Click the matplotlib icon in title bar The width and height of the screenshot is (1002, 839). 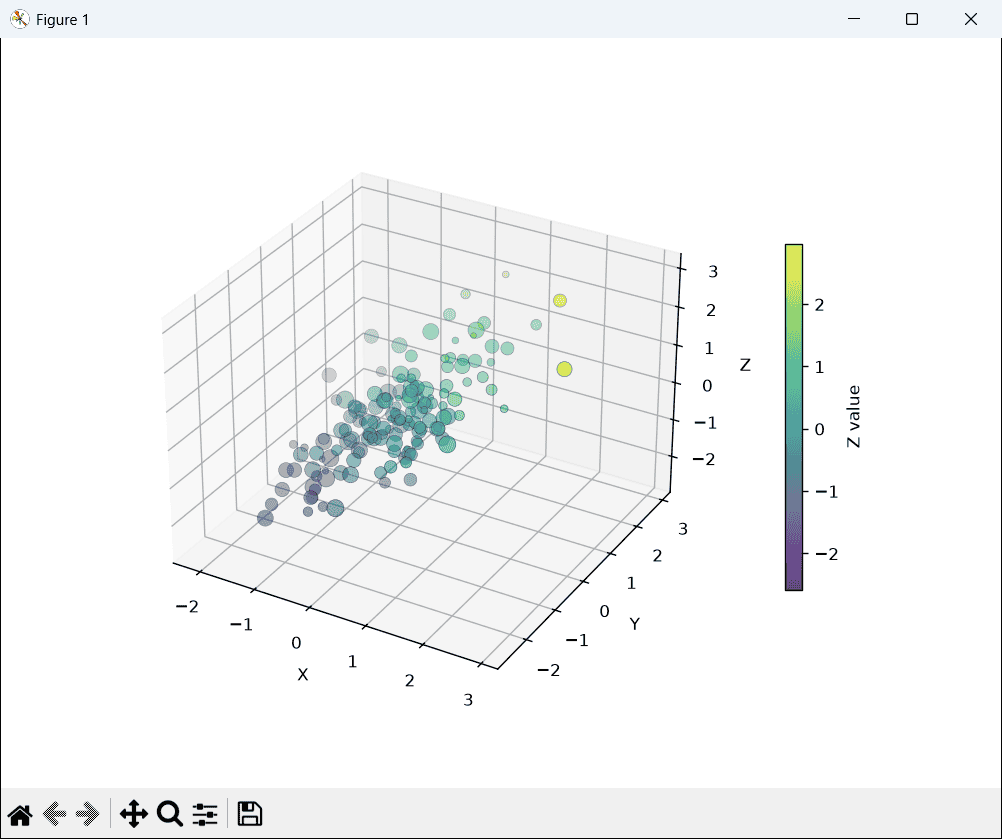tap(20, 19)
